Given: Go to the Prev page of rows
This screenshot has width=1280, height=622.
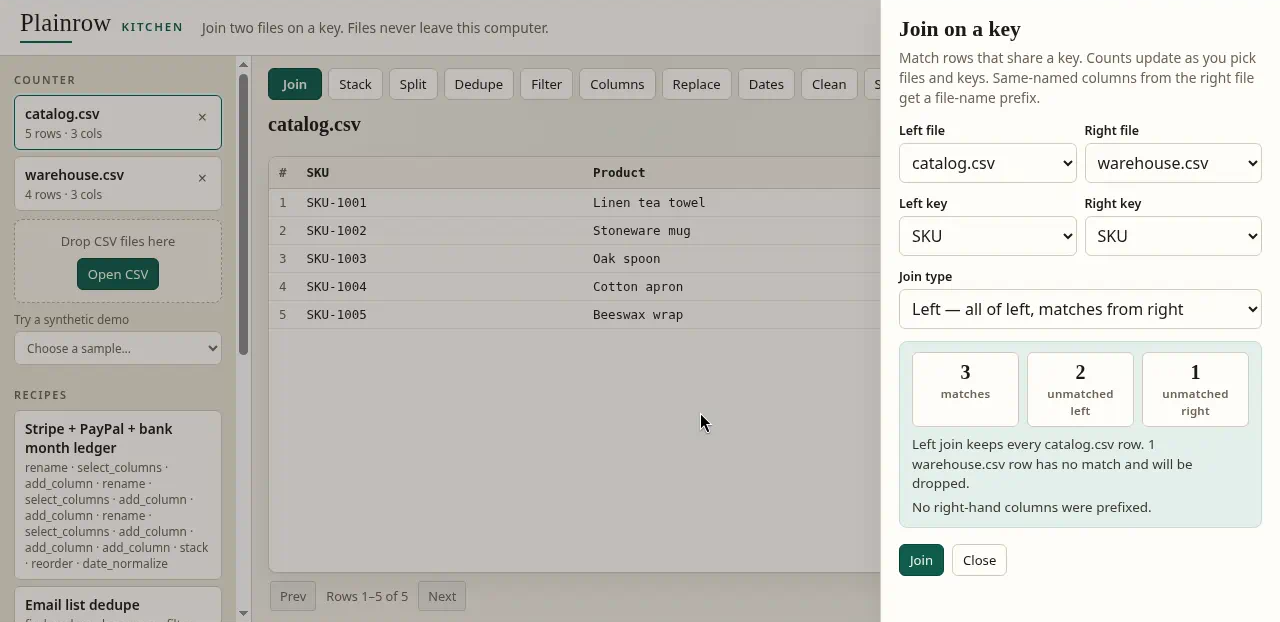Looking at the screenshot, I should [x=293, y=596].
